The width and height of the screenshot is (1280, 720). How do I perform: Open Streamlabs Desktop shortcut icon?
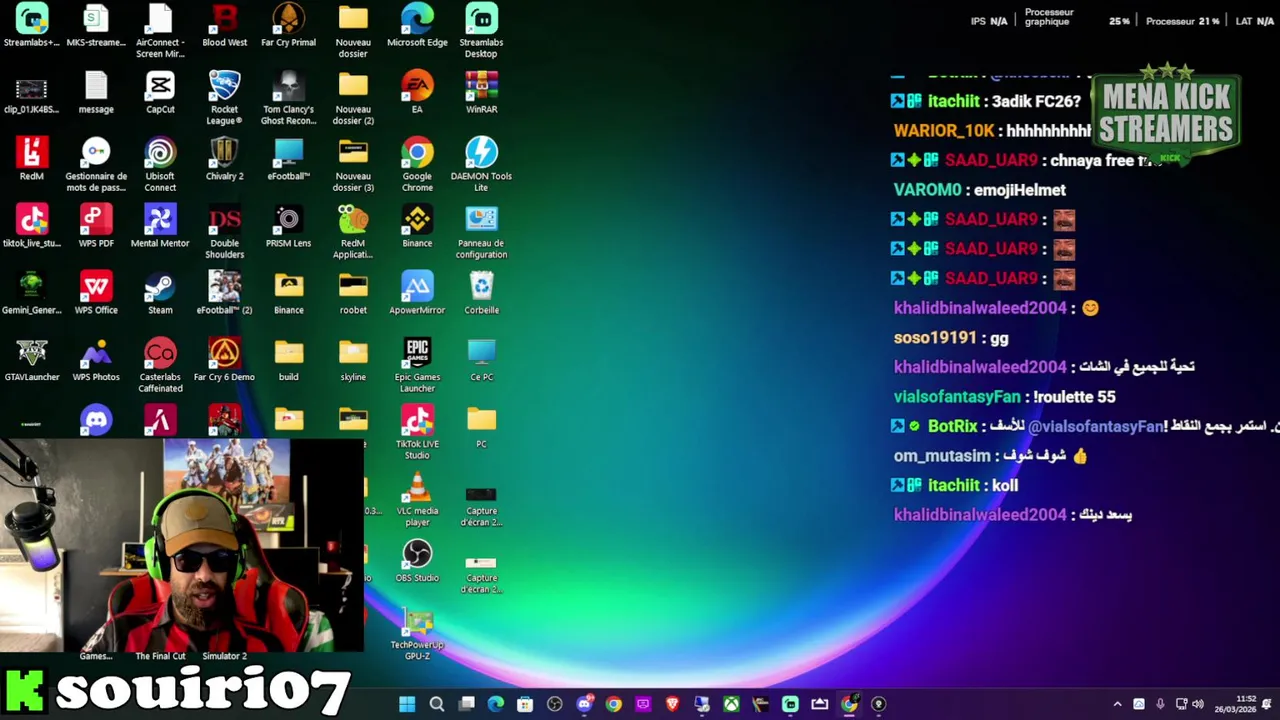click(x=481, y=31)
